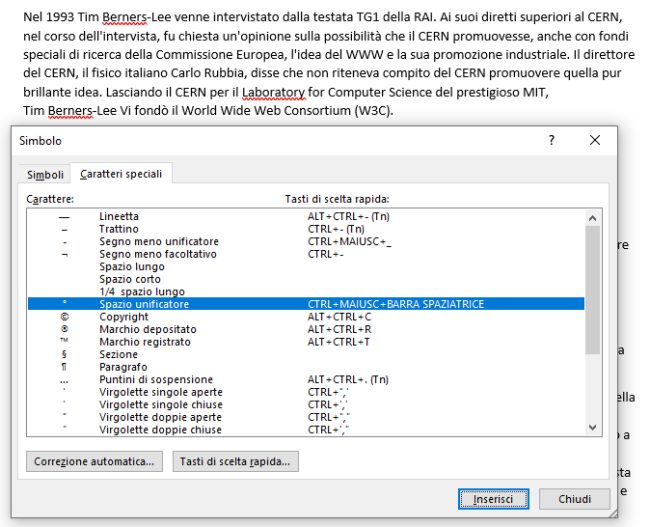Click the Inserisci button
This screenshot has height=527, width=650.
[493, 499]
